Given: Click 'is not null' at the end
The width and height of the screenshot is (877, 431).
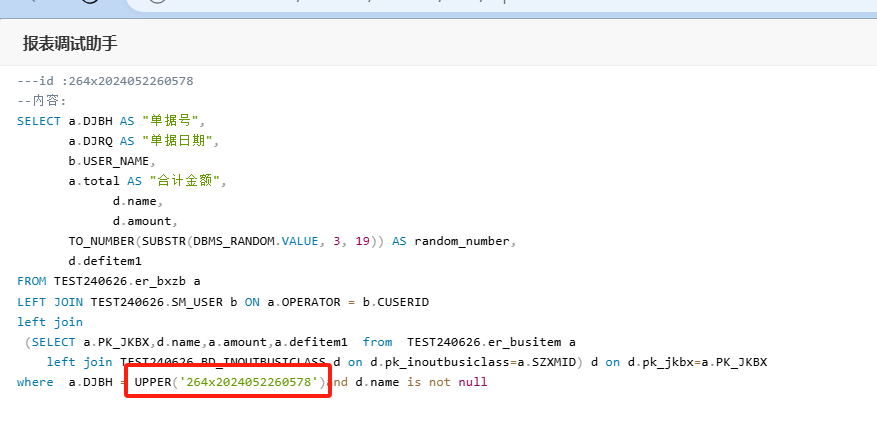Looking at the screenshot, I should pyautogui.click(x=447, y=382).
